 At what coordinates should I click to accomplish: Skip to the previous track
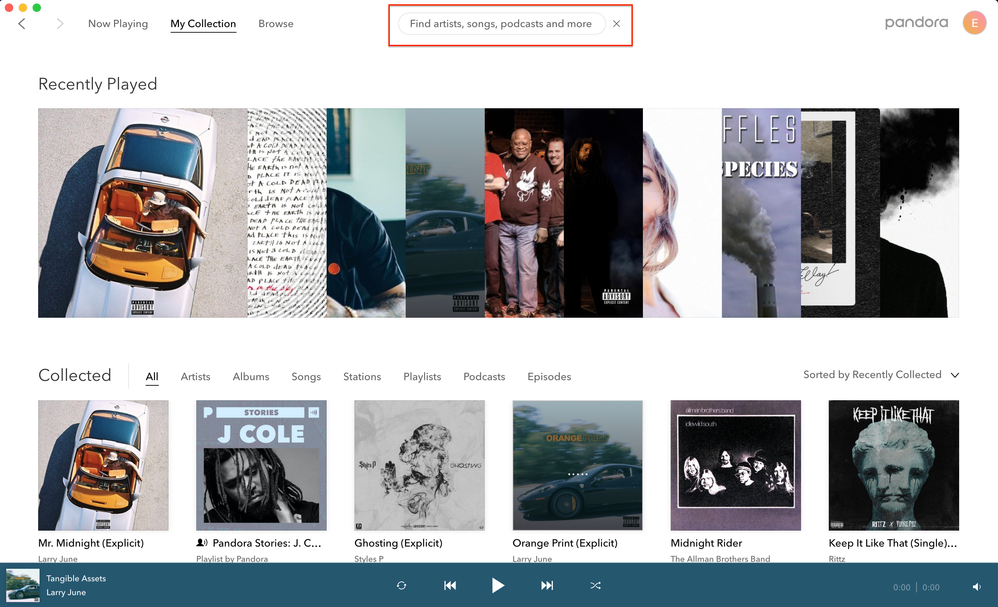450,586
